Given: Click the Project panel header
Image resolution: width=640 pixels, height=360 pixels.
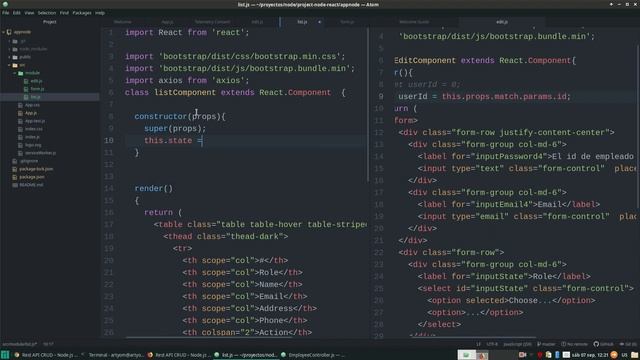Looking at the screenshot, I should (x=50, y=22).
